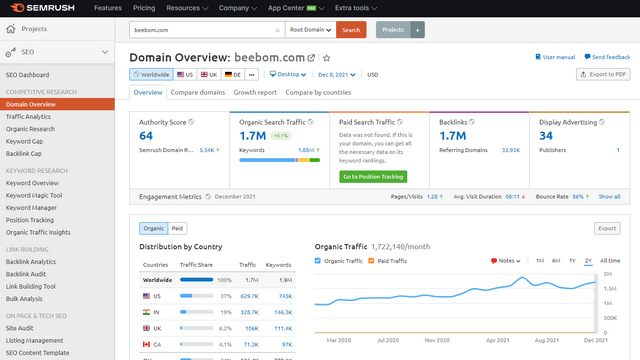This screenshot has width=640, height=360.
Task: Collapse the SEO sidebar section
Action: 105,52
